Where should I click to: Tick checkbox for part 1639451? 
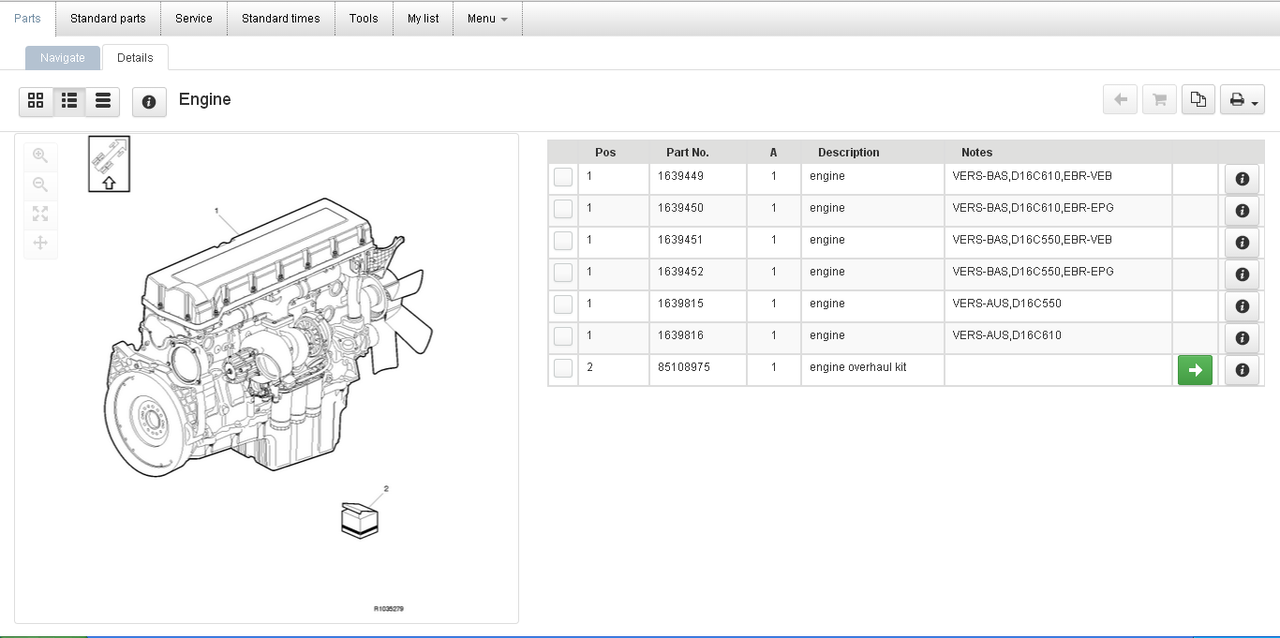pyautogui.click(x=563, y=241)
